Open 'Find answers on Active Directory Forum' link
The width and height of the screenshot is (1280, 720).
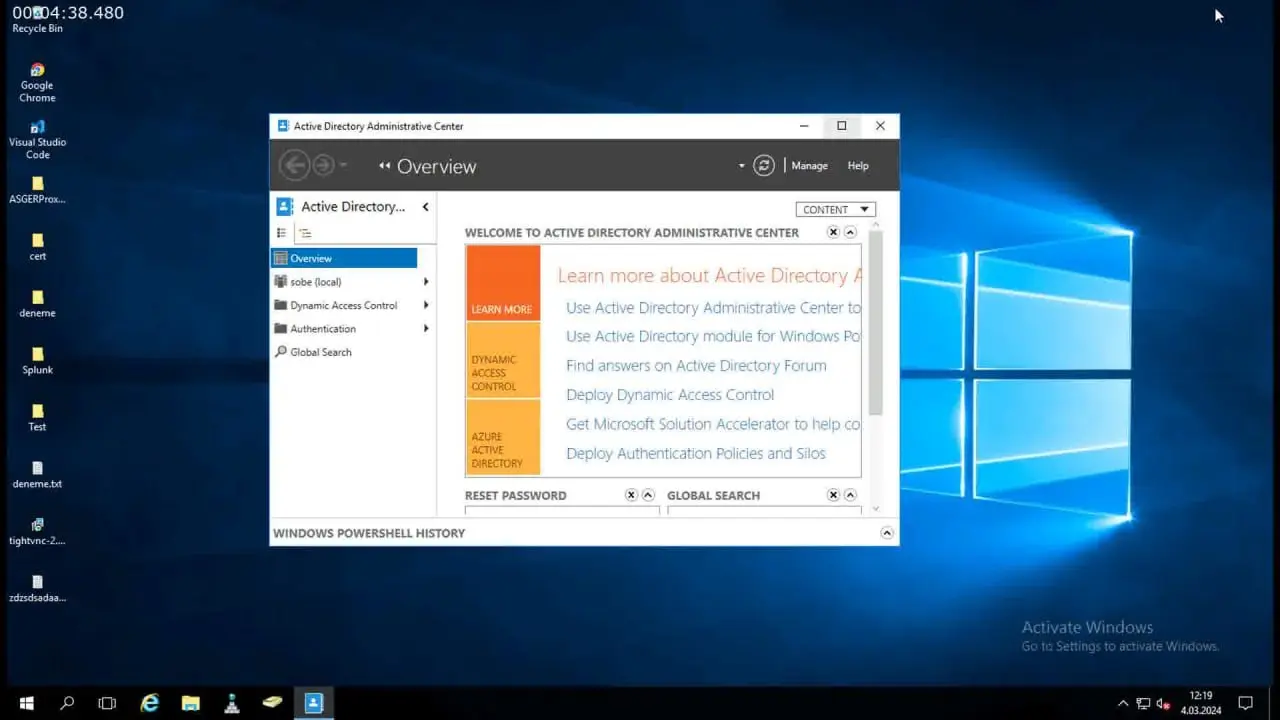coord(696,365)
